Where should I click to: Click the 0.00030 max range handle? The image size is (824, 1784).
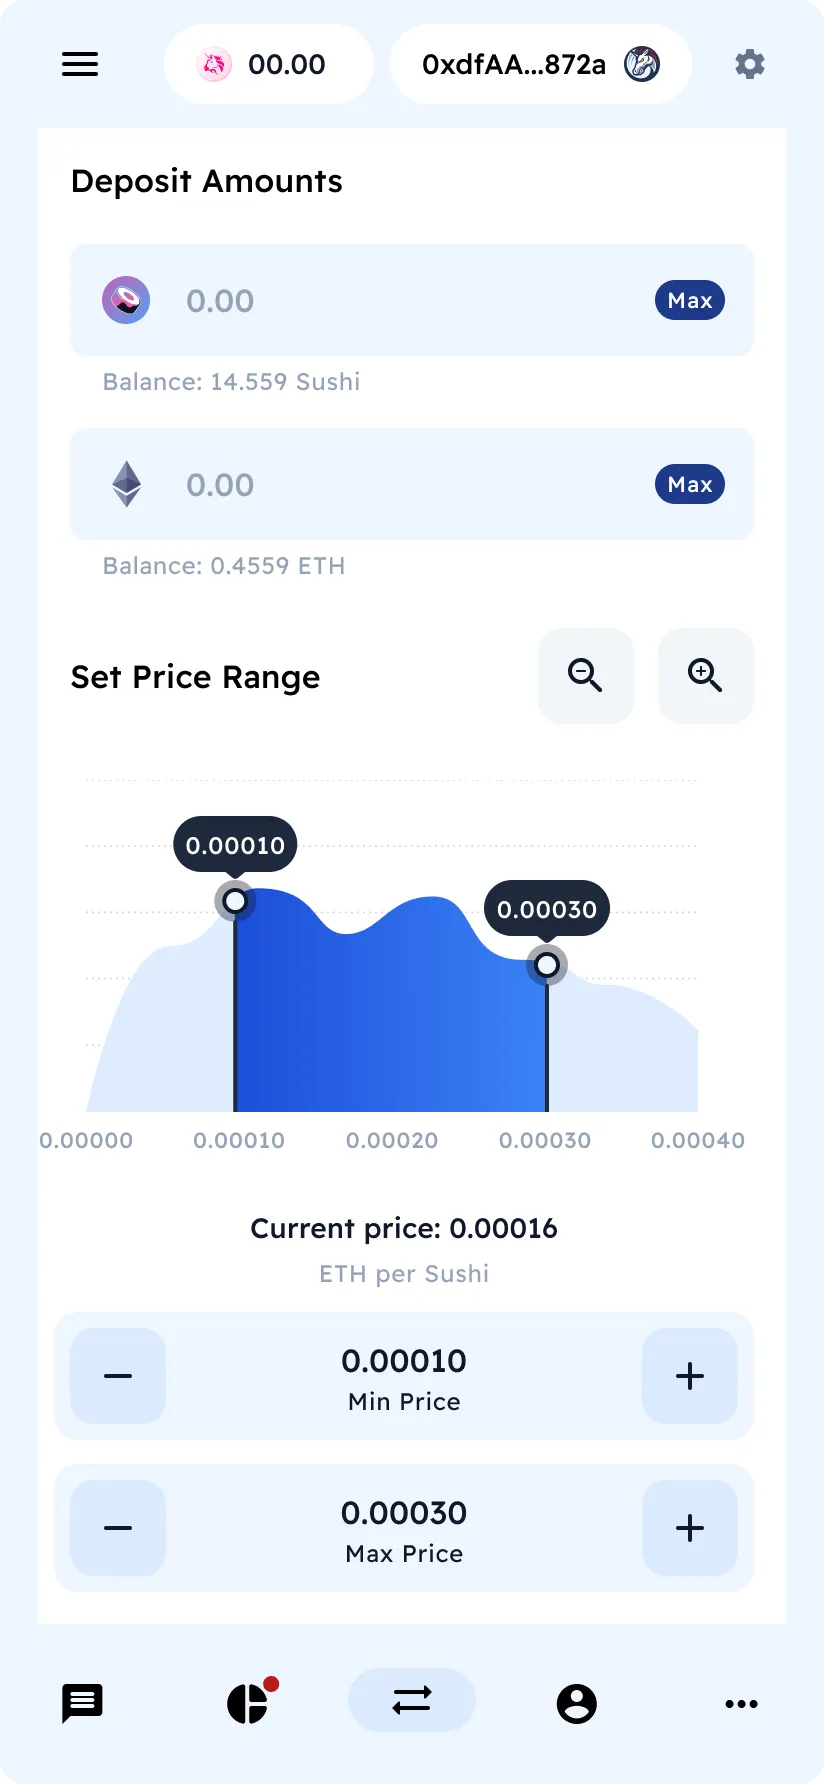point(547,965)
